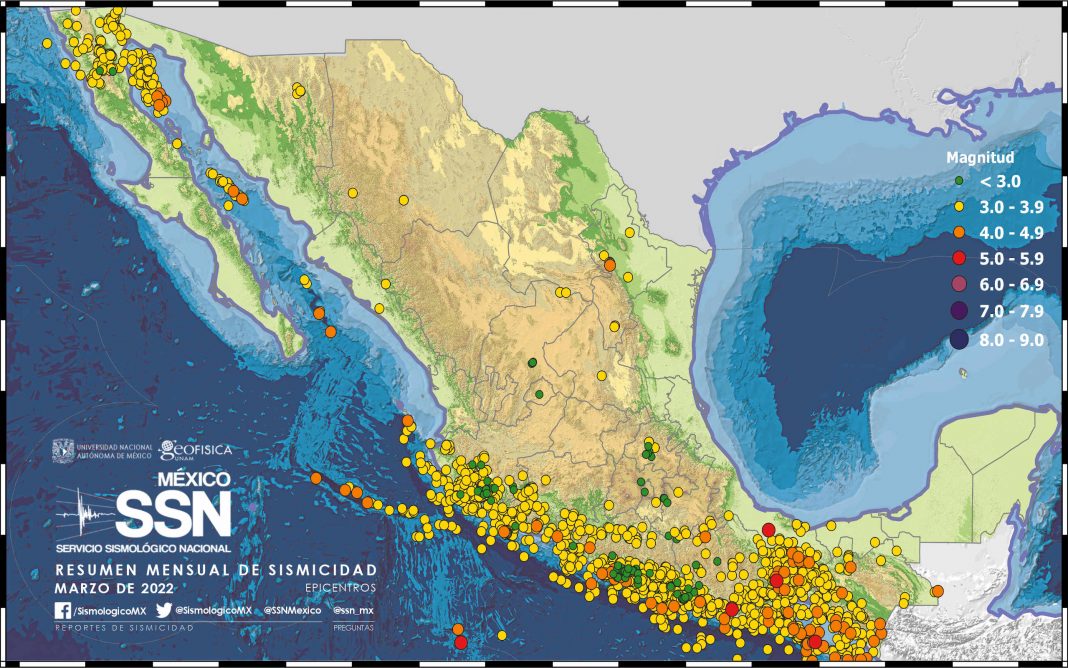Click the /SismologicoMX Facebook handle text
1068x668 pixels.
click(110, 611)
